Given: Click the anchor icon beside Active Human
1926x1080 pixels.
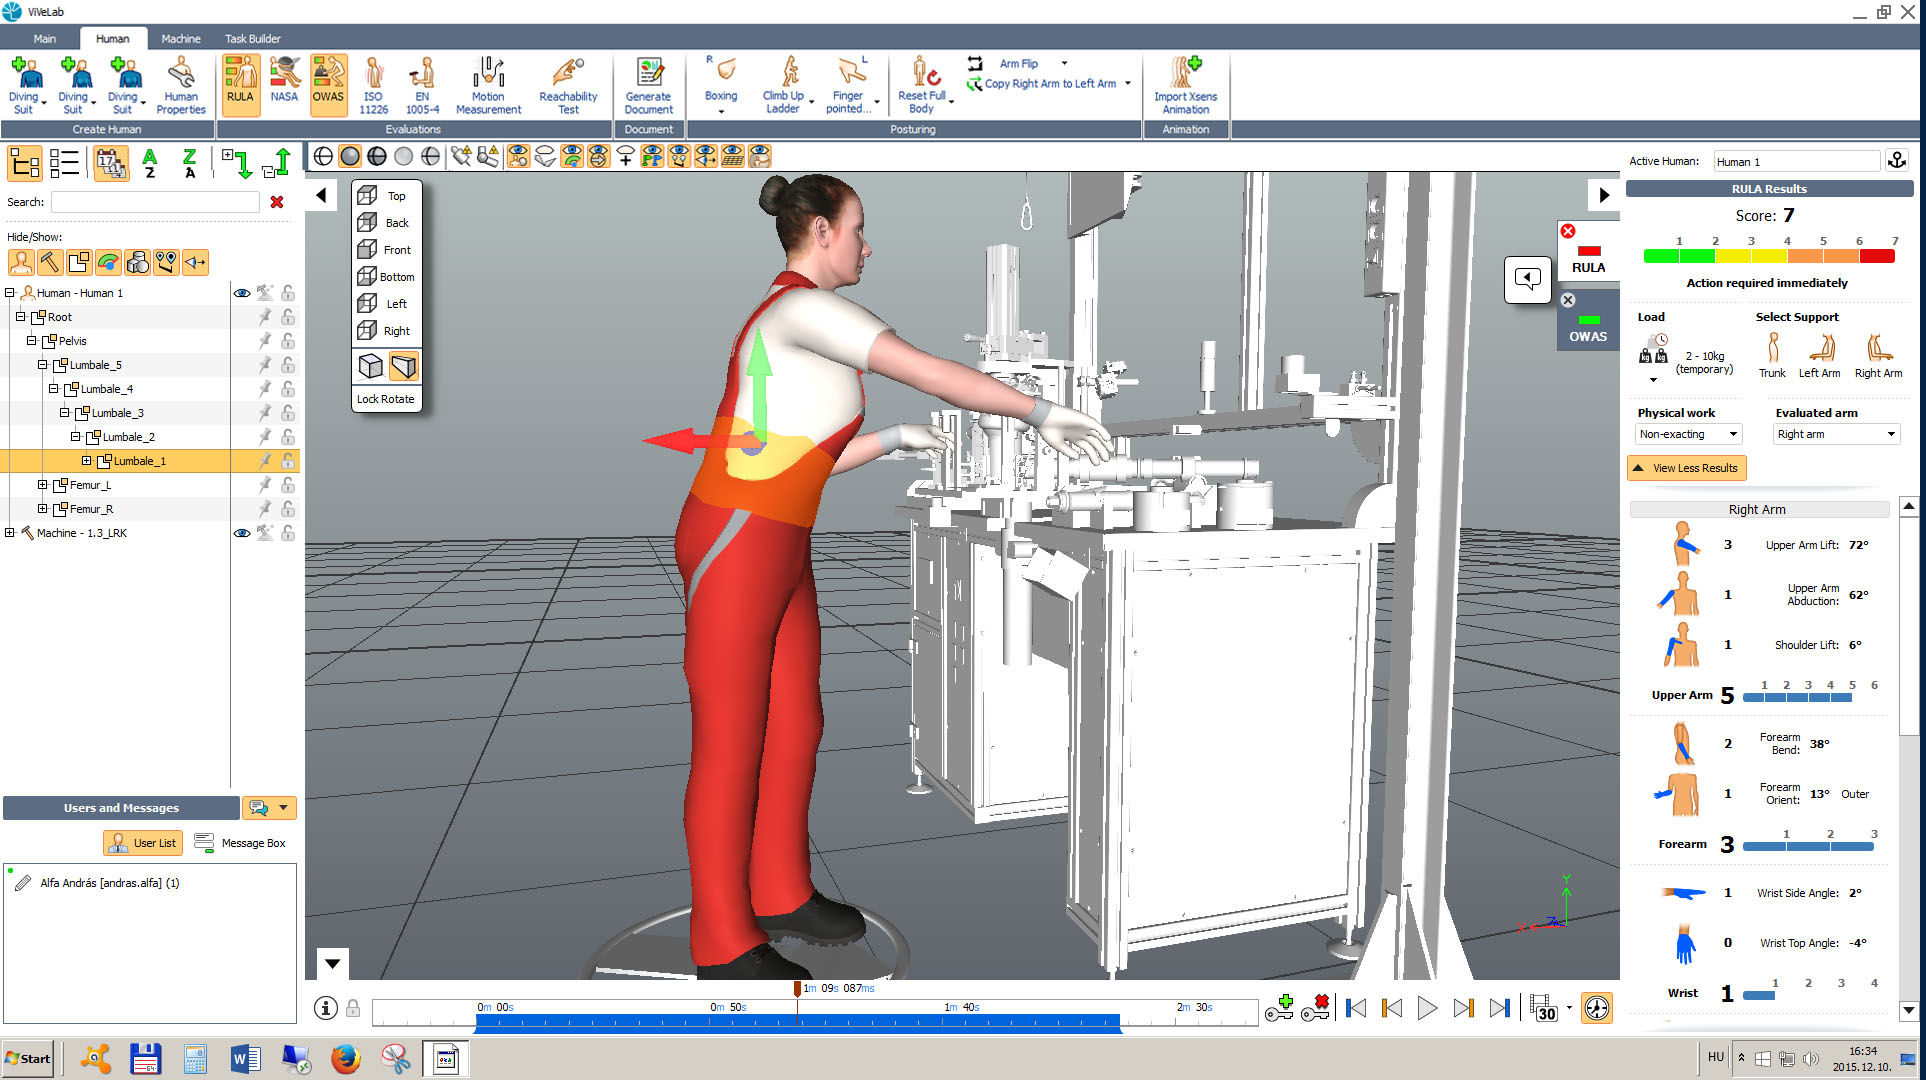Looking at the screenshot, I should tap(1897, 161).
